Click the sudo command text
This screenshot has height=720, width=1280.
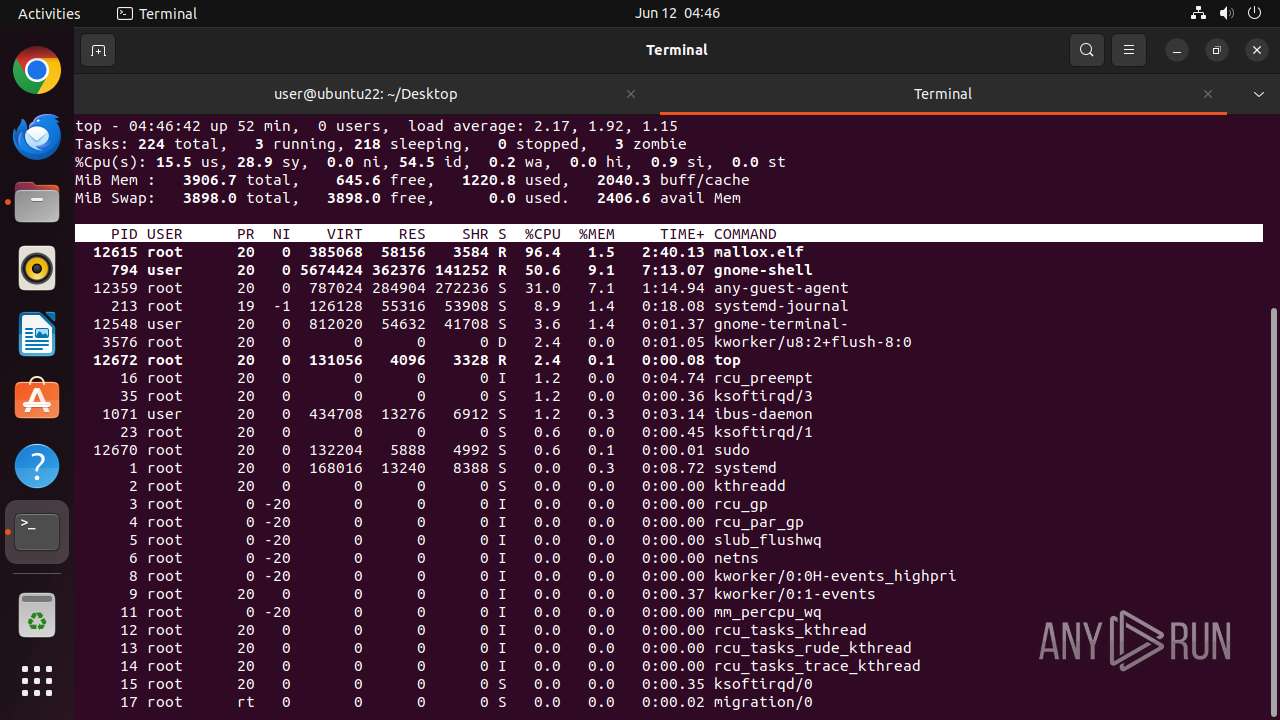[x=732, y=450]
